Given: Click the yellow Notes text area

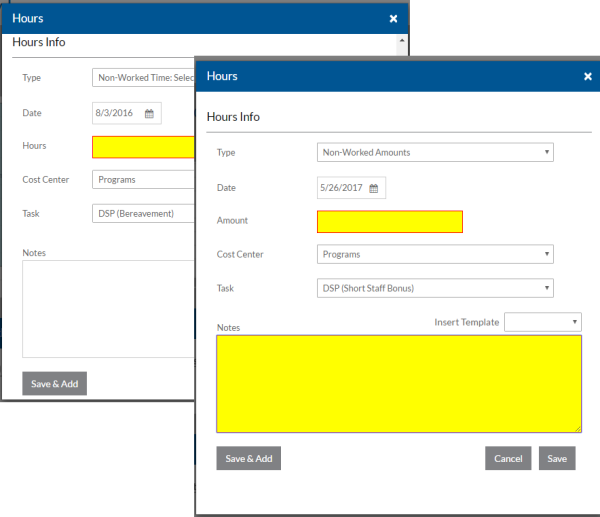Looking at the screenshot, I should pos(398,384).
